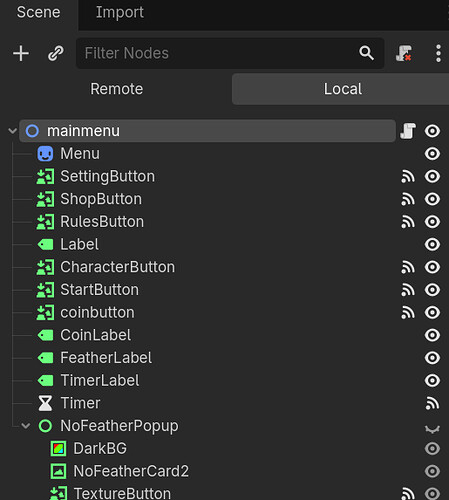Open the three-dot scene options menu
Image resolution: width=449 pixels, height=500 pixels.
pos(438,53)
